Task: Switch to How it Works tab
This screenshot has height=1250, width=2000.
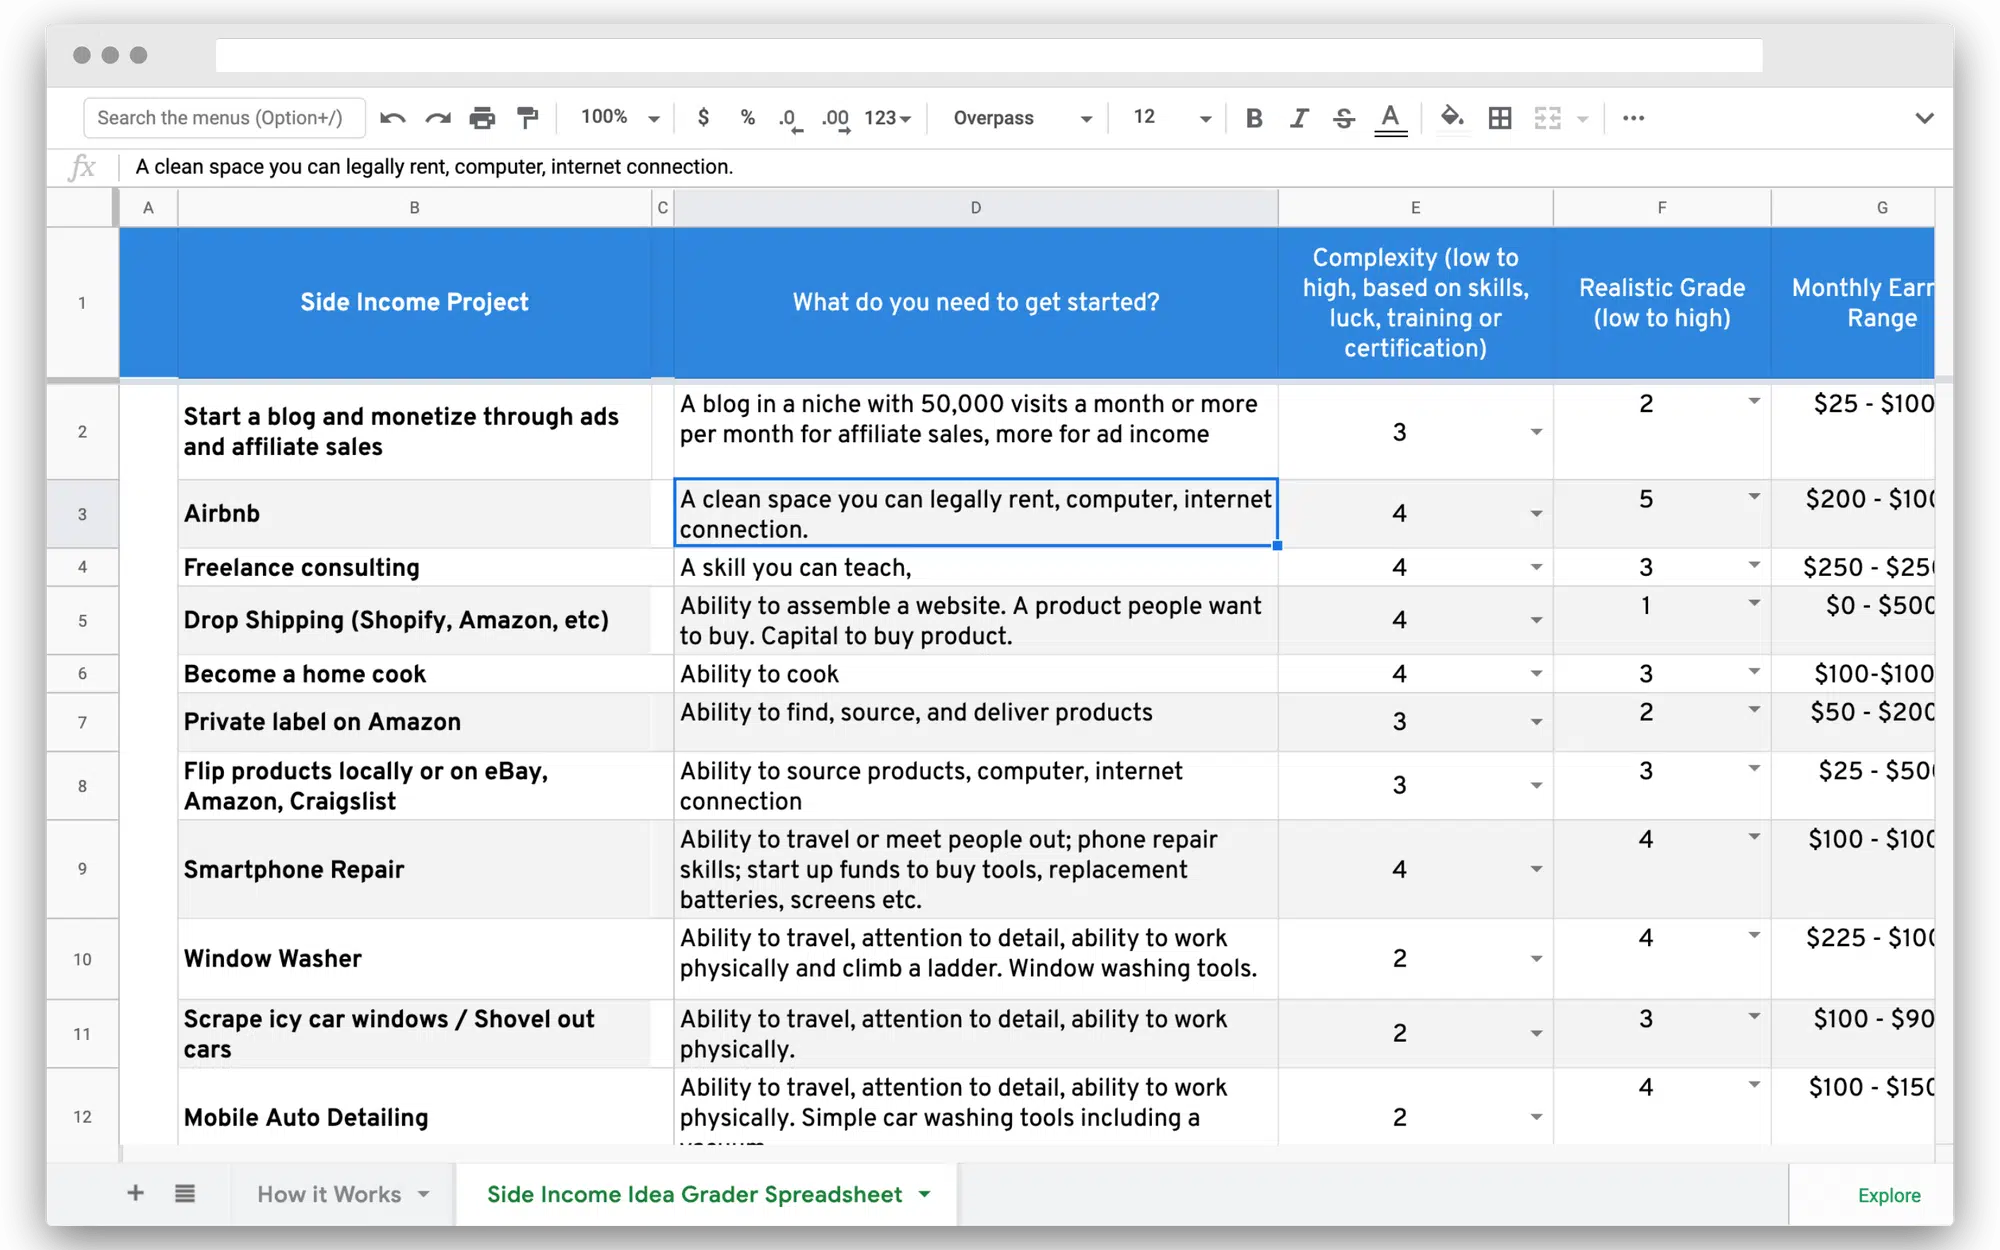Action: pyautogui.click(x=329, y=1194)
